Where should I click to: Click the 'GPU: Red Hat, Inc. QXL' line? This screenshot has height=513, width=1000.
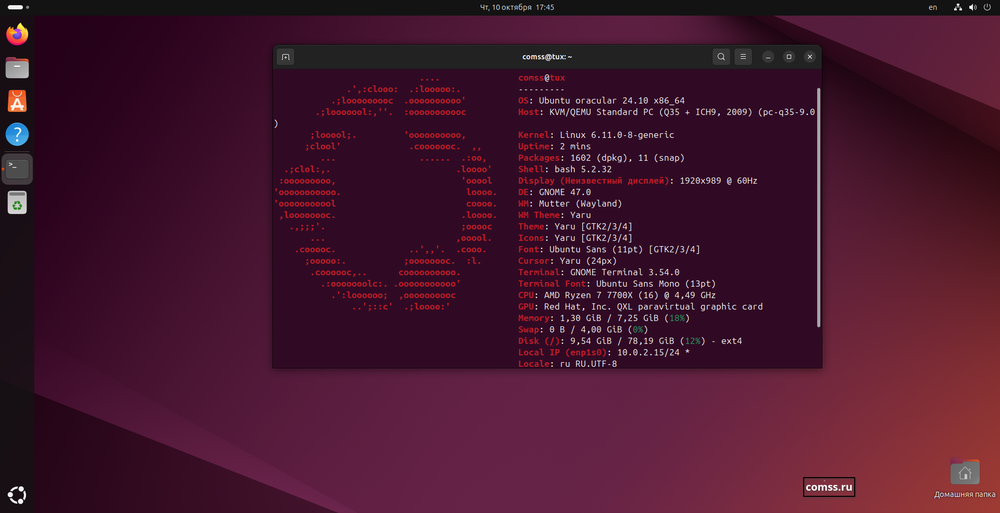(640, 307)
